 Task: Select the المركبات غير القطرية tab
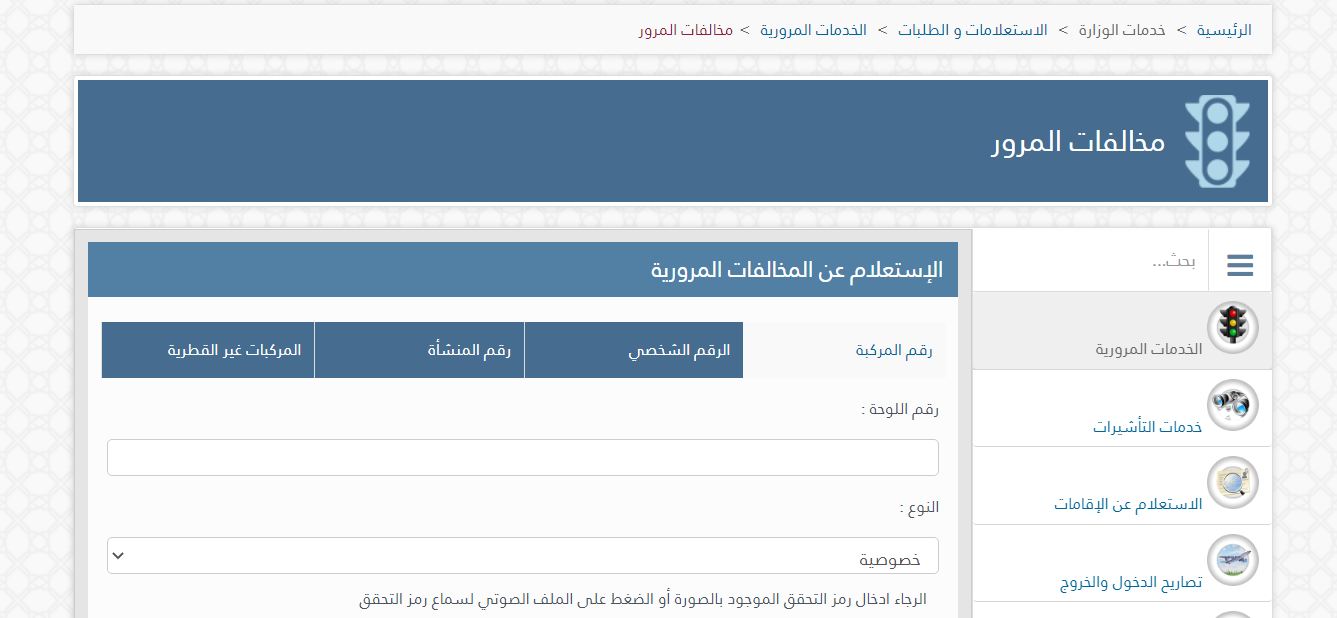click(207, 350)
